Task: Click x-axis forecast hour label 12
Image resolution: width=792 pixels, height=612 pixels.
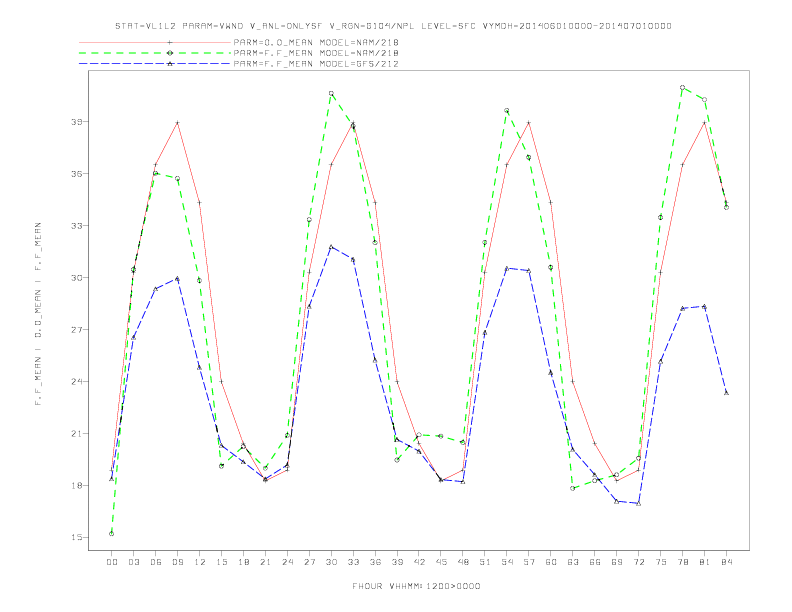Action: (x=200, y=562)
